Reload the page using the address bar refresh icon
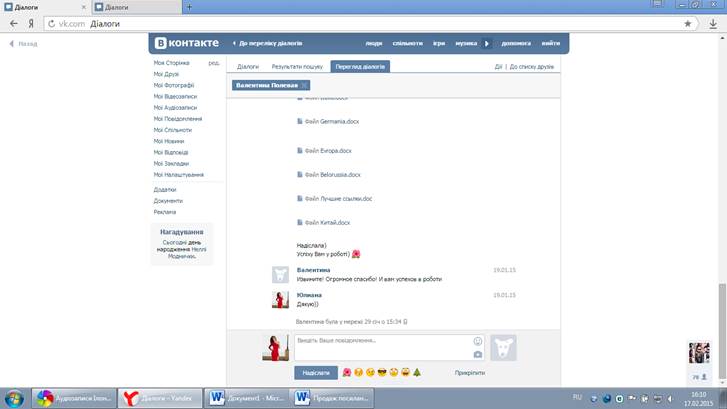This screenshot has height=409, width=727. coord(51,24)
